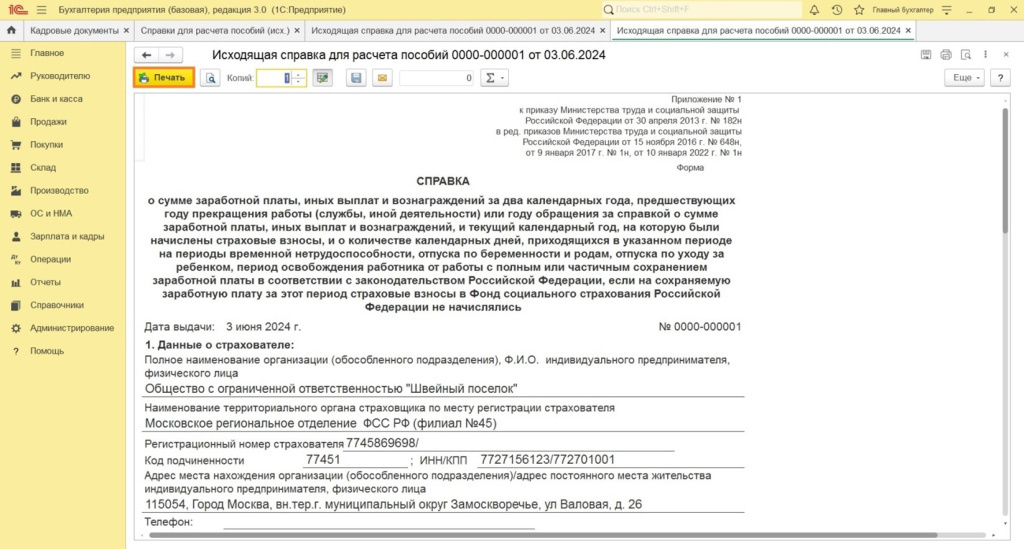Save the document with the floppy disk icon
The height and width of the screenshot is (549, 1024).
356,78
